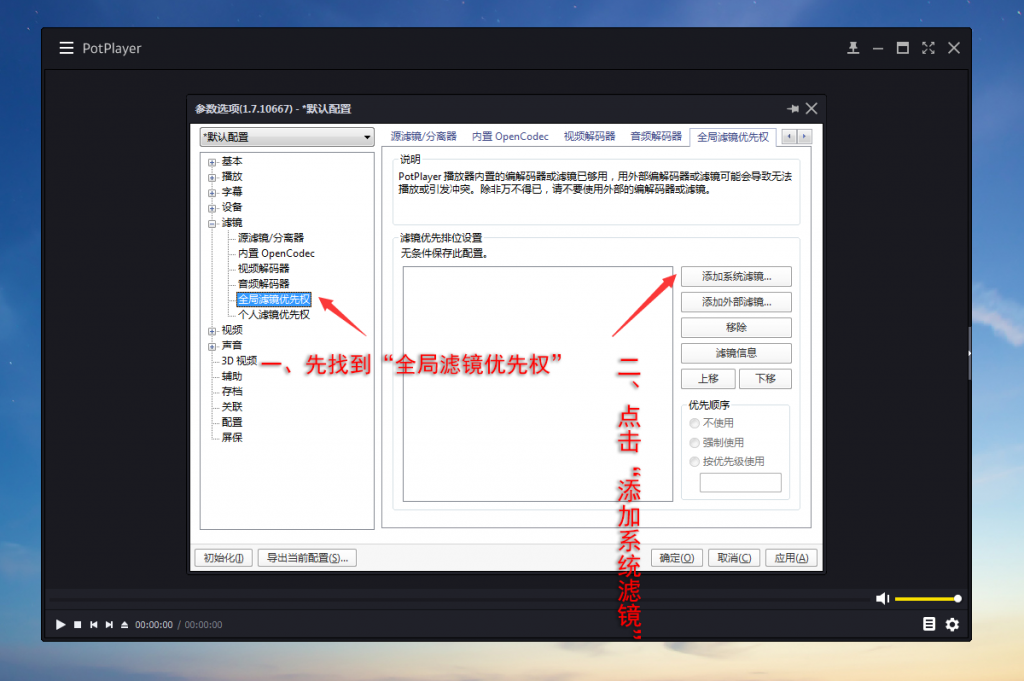The image size is (1024, 681).
Task: Mute sound with the speaker icon
Action: (882, 599)
